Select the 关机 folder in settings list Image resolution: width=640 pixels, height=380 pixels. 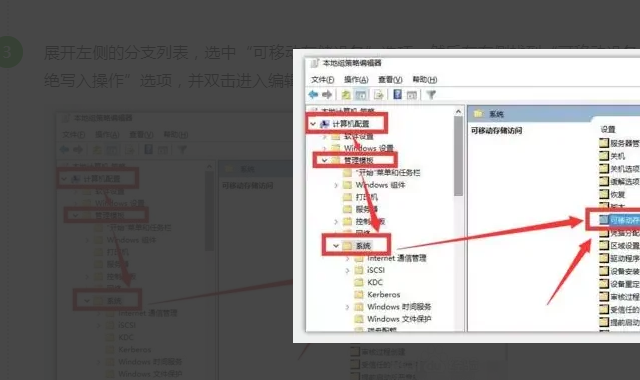tap(612, 156)
